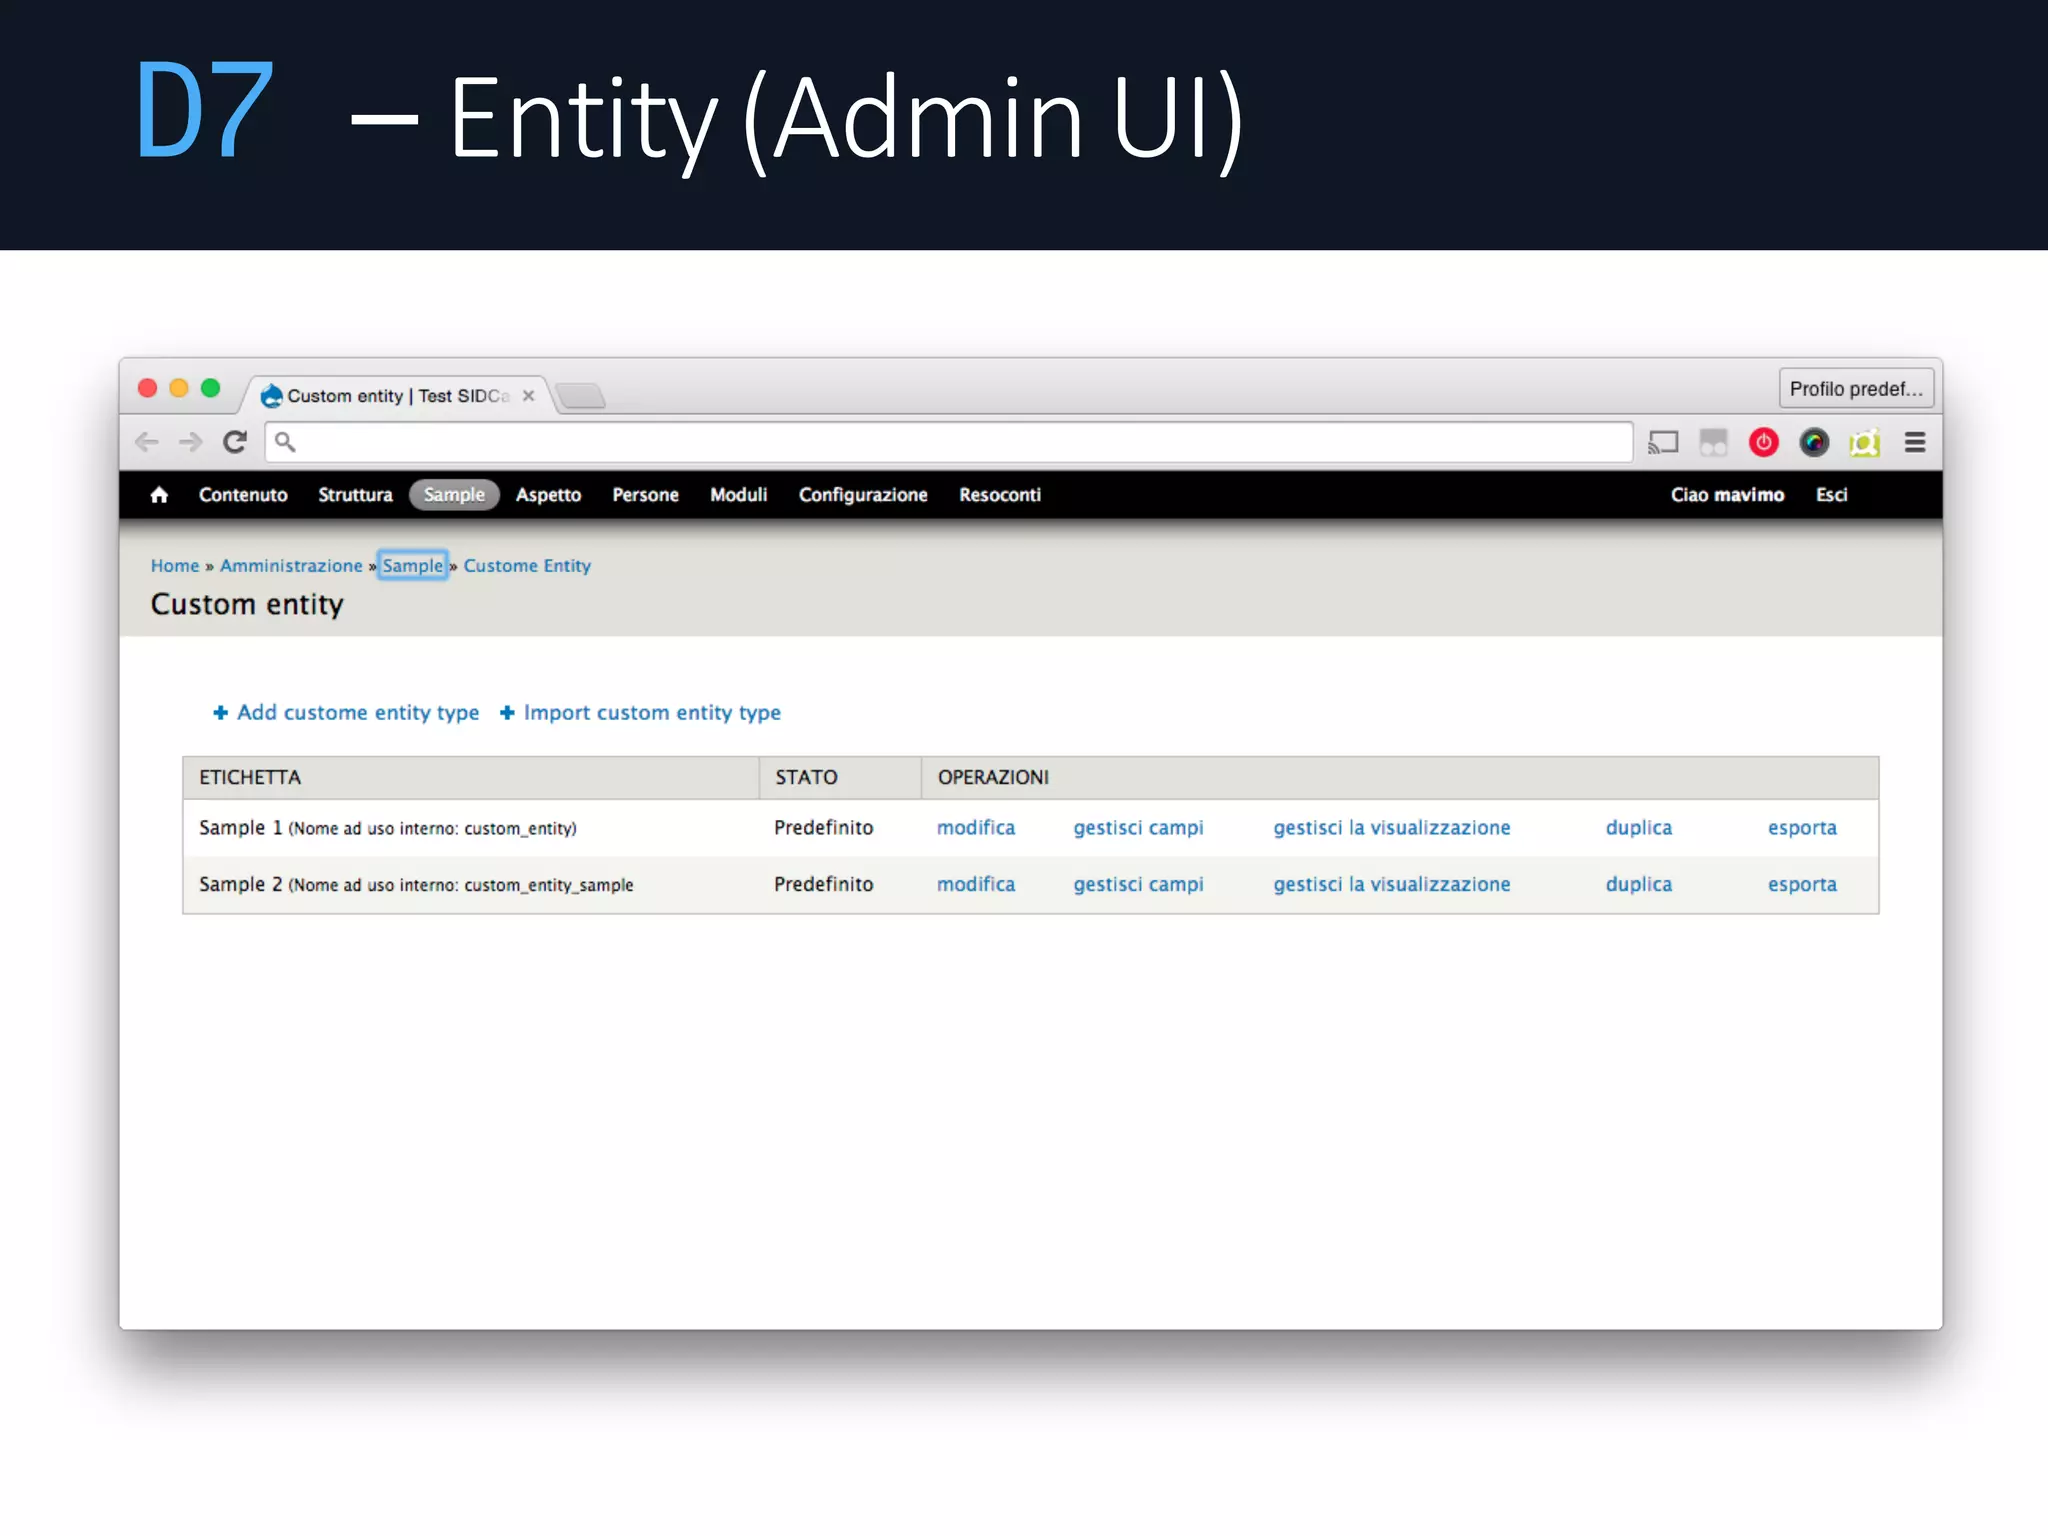Screen dimensions: 2048x1536
Task: Reload the page with refresh icon
Action: (x=235, y=442)
